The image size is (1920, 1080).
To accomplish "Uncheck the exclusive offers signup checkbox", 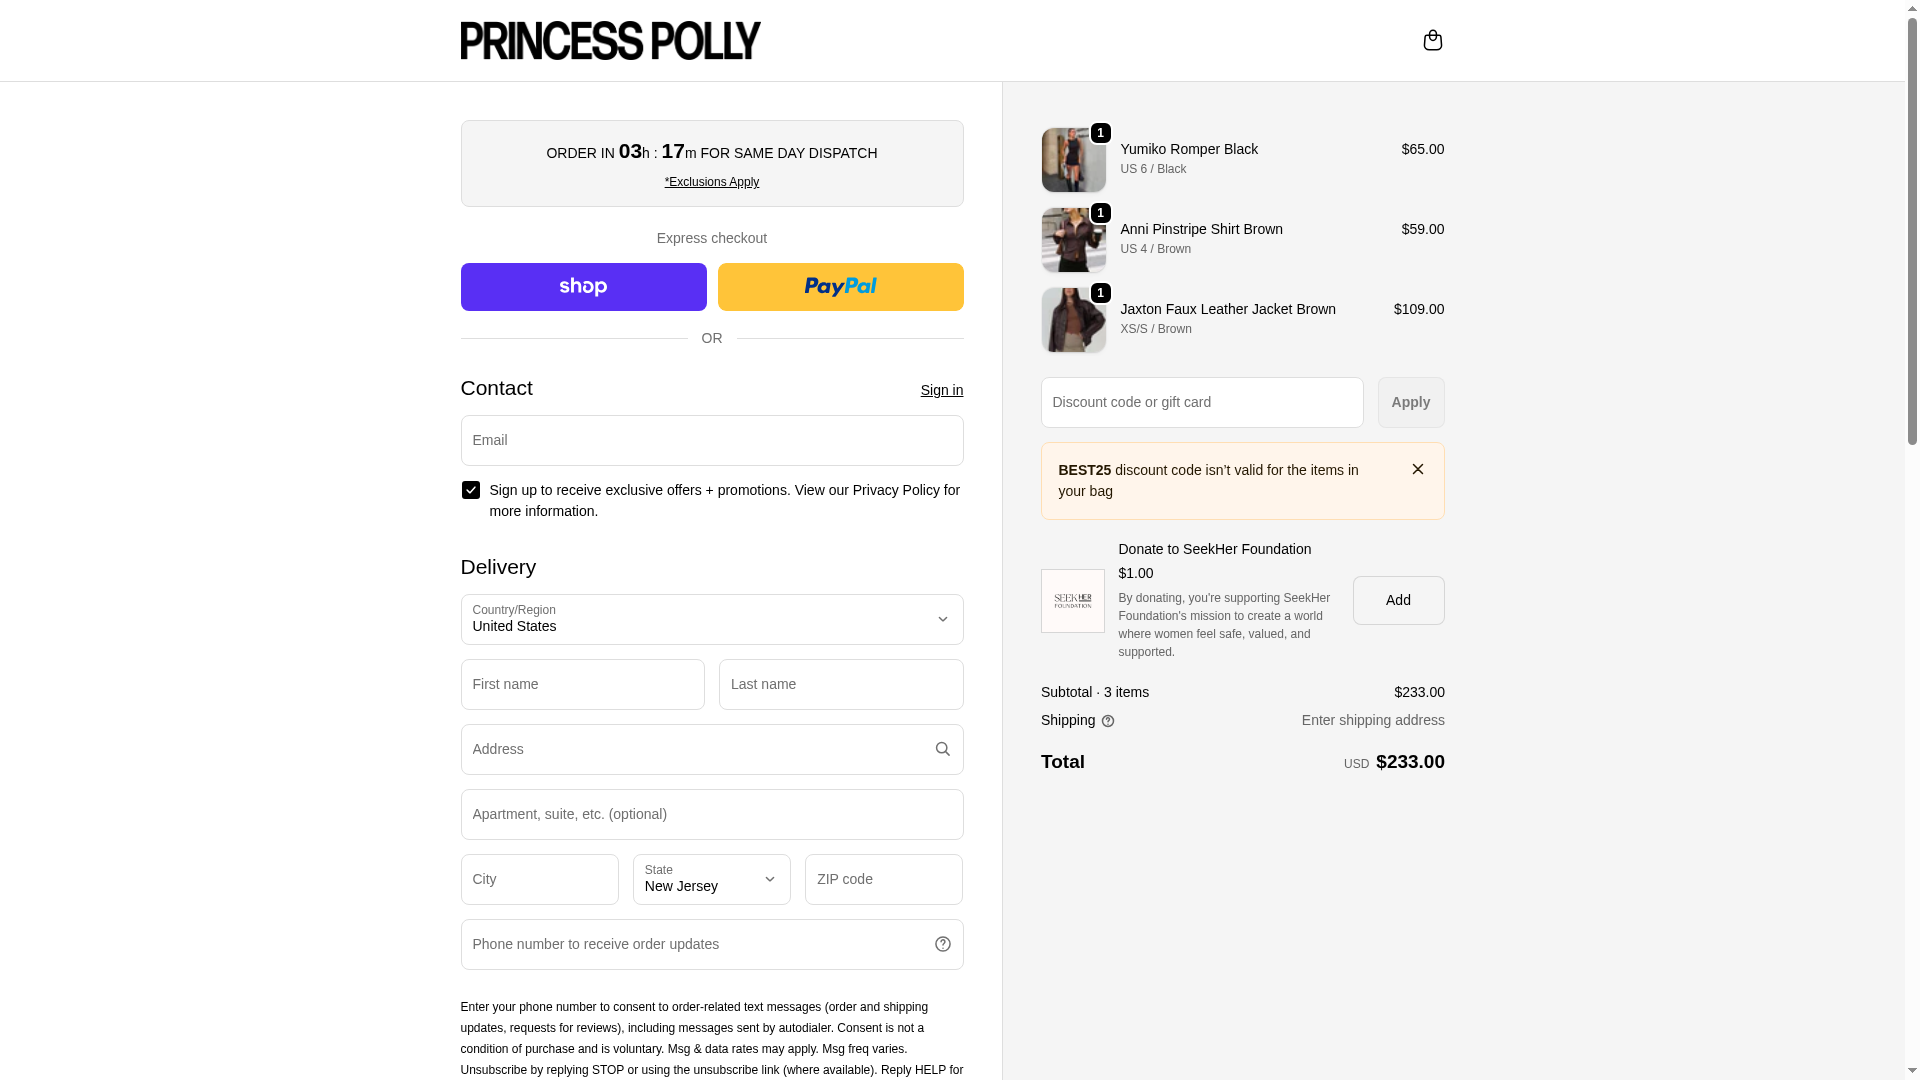I will pos(471,490).
